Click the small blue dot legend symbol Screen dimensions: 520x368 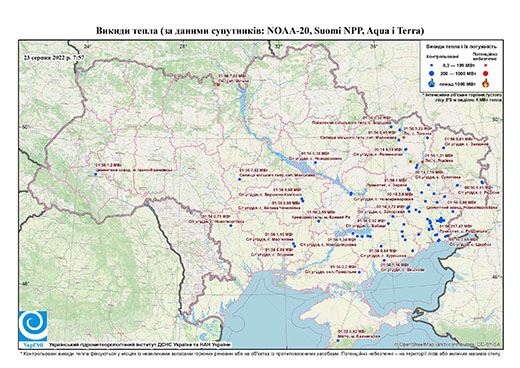pos(432,65)
